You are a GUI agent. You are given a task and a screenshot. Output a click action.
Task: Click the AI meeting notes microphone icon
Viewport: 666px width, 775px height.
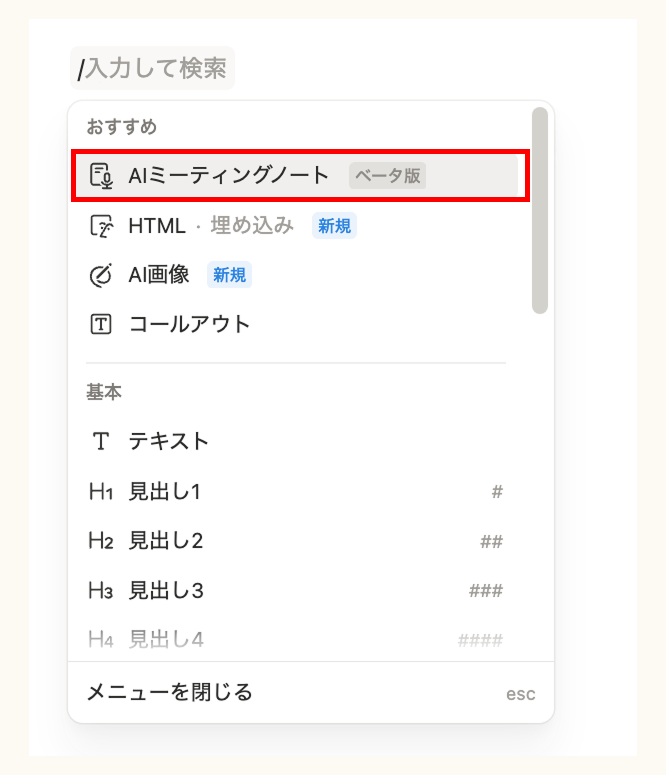[x=101, y=176]
